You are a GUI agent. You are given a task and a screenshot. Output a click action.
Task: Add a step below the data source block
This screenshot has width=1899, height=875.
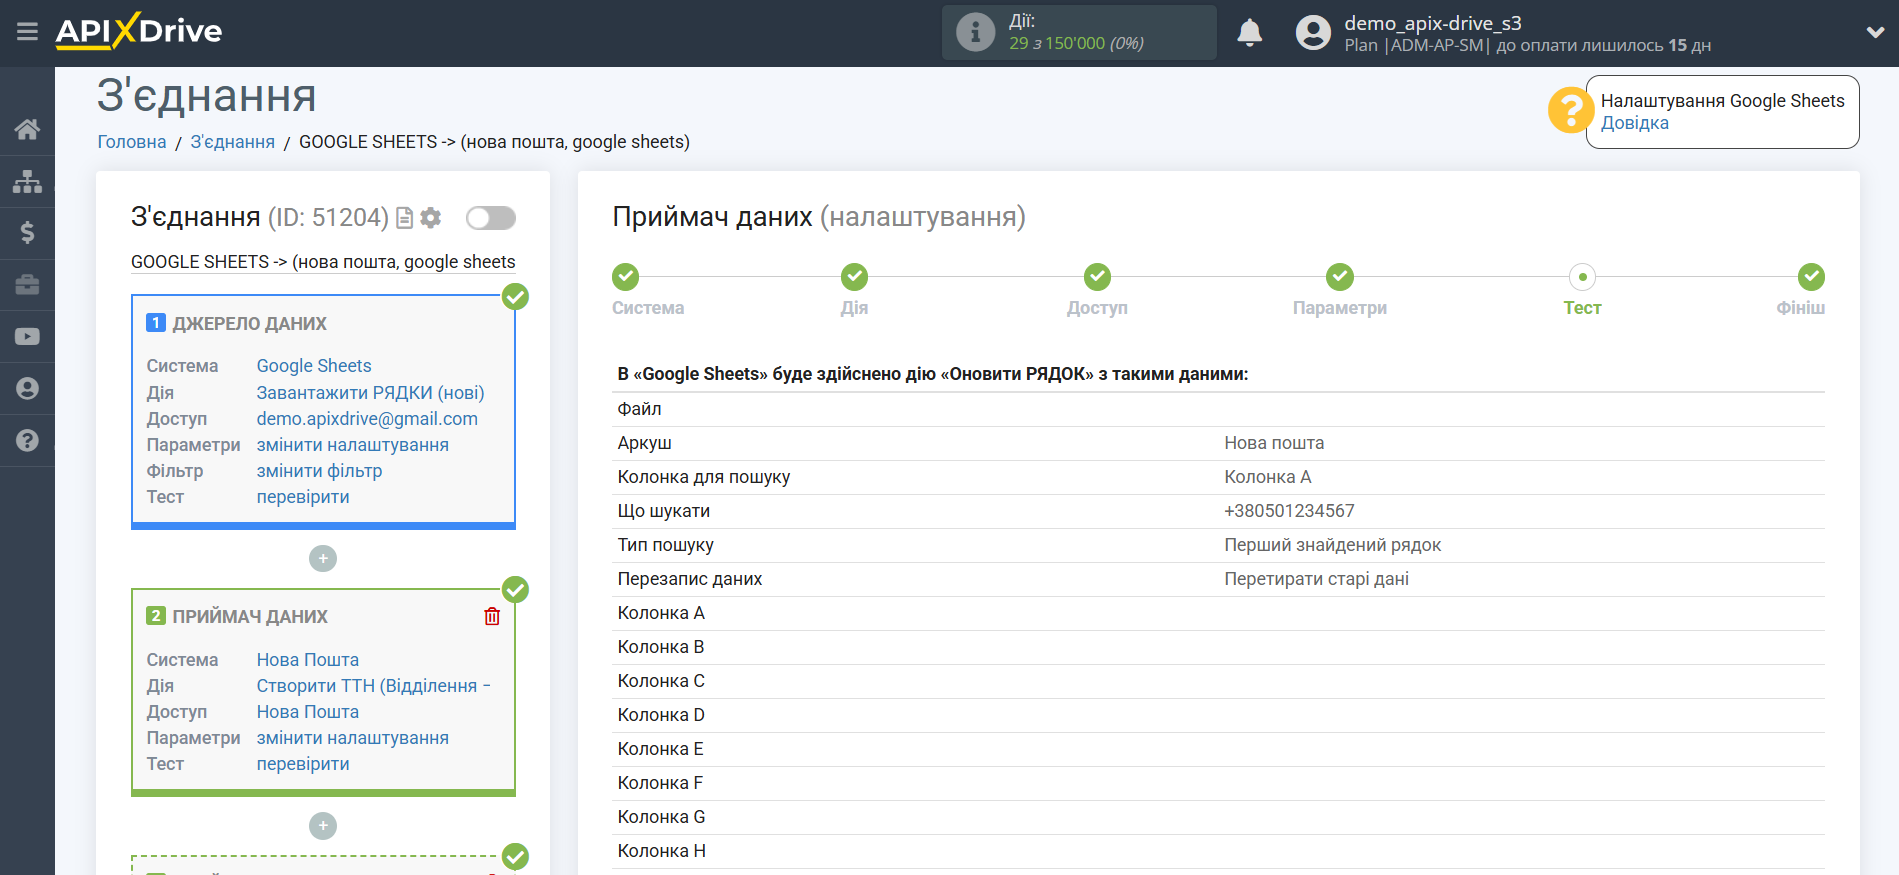(x=323, y=559)
